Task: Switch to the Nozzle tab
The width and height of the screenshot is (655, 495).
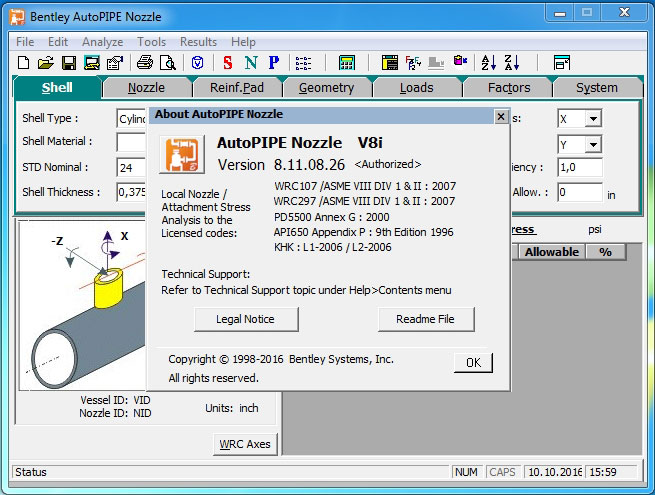Action: 146,88
